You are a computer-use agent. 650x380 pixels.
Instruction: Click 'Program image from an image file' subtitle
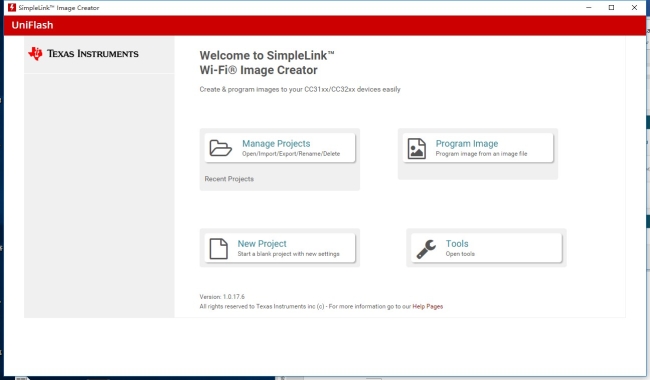[x=481, y=154]
